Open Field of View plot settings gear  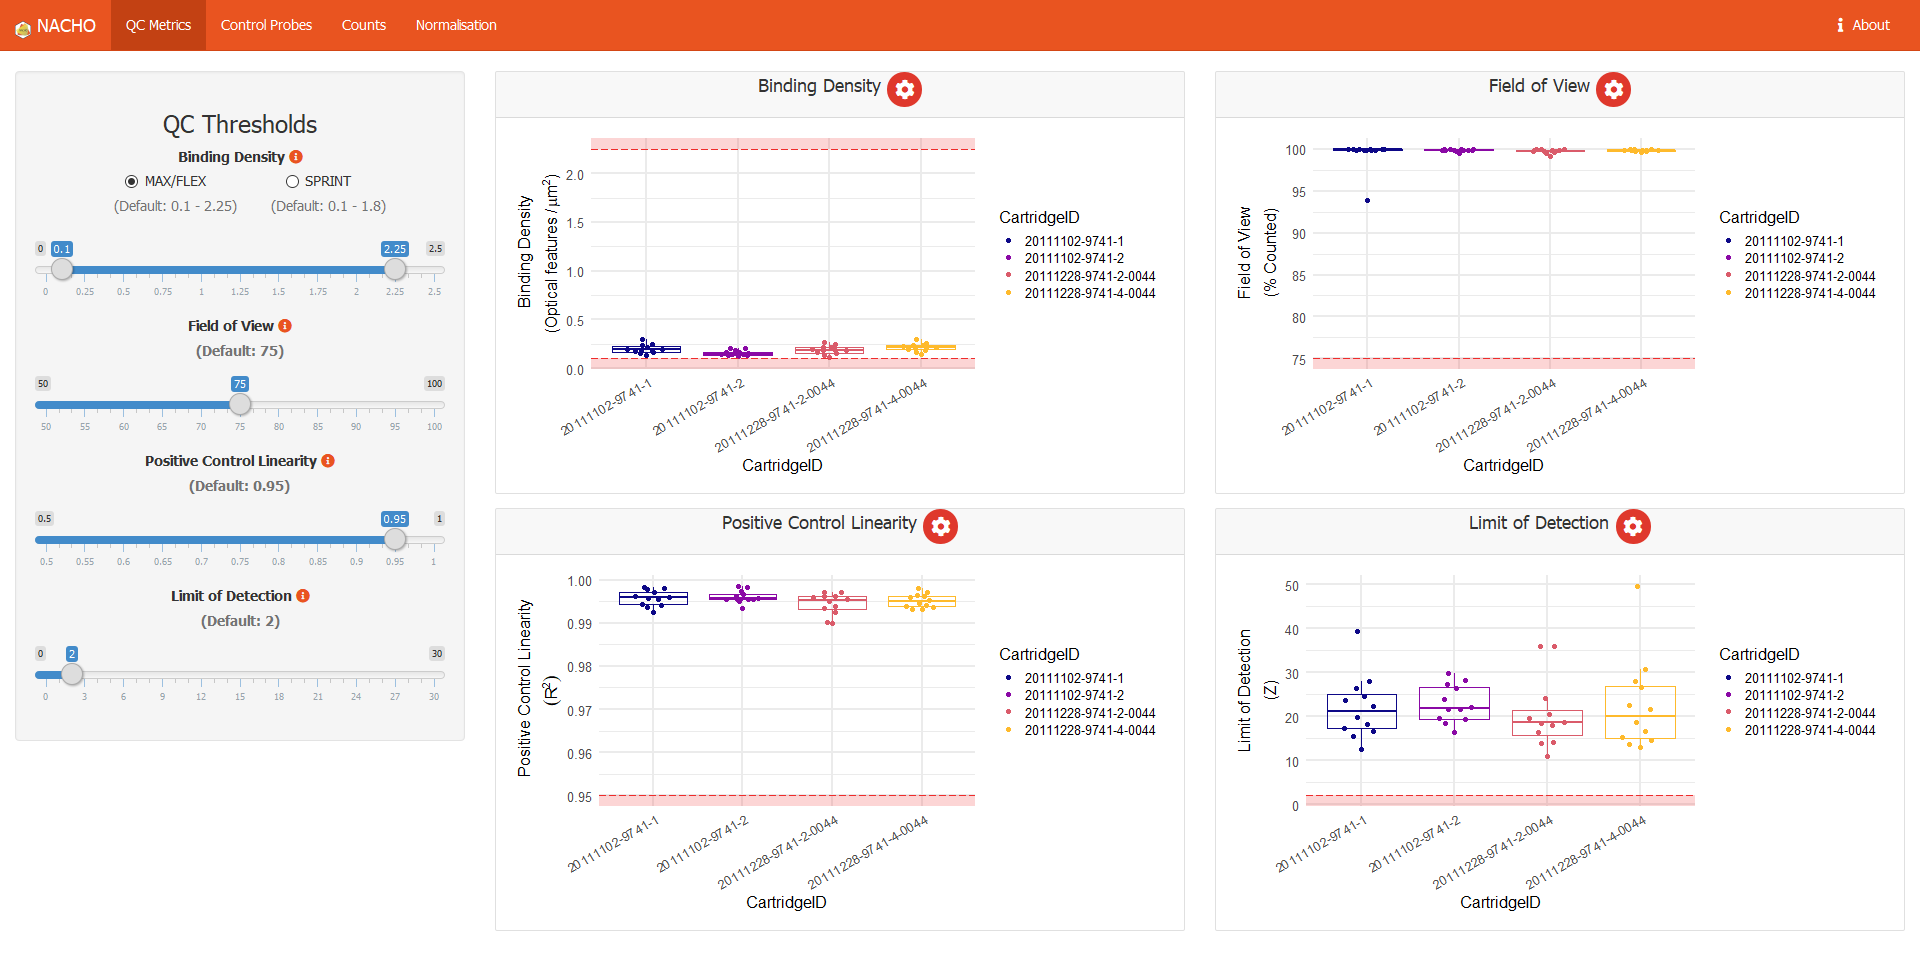[1613, 89]
